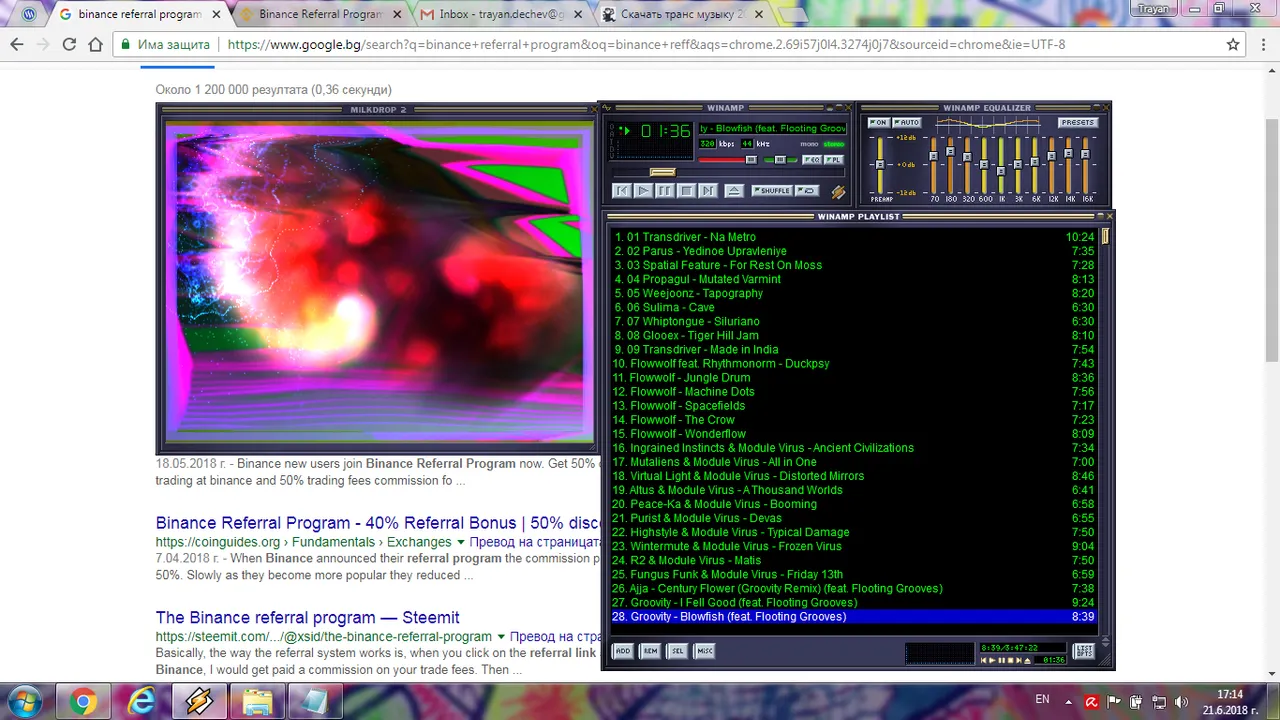Select track 1 Transdriver - Na Metro
The image size is (1280, 720).
coord(853,238)
